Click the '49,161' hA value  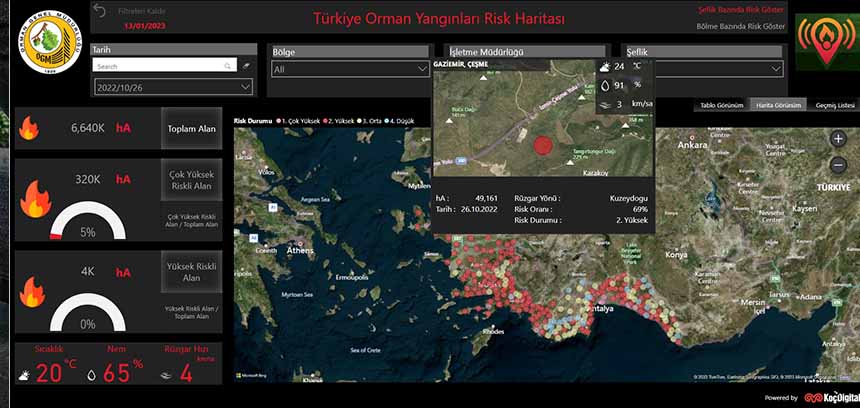pos(485,199)
